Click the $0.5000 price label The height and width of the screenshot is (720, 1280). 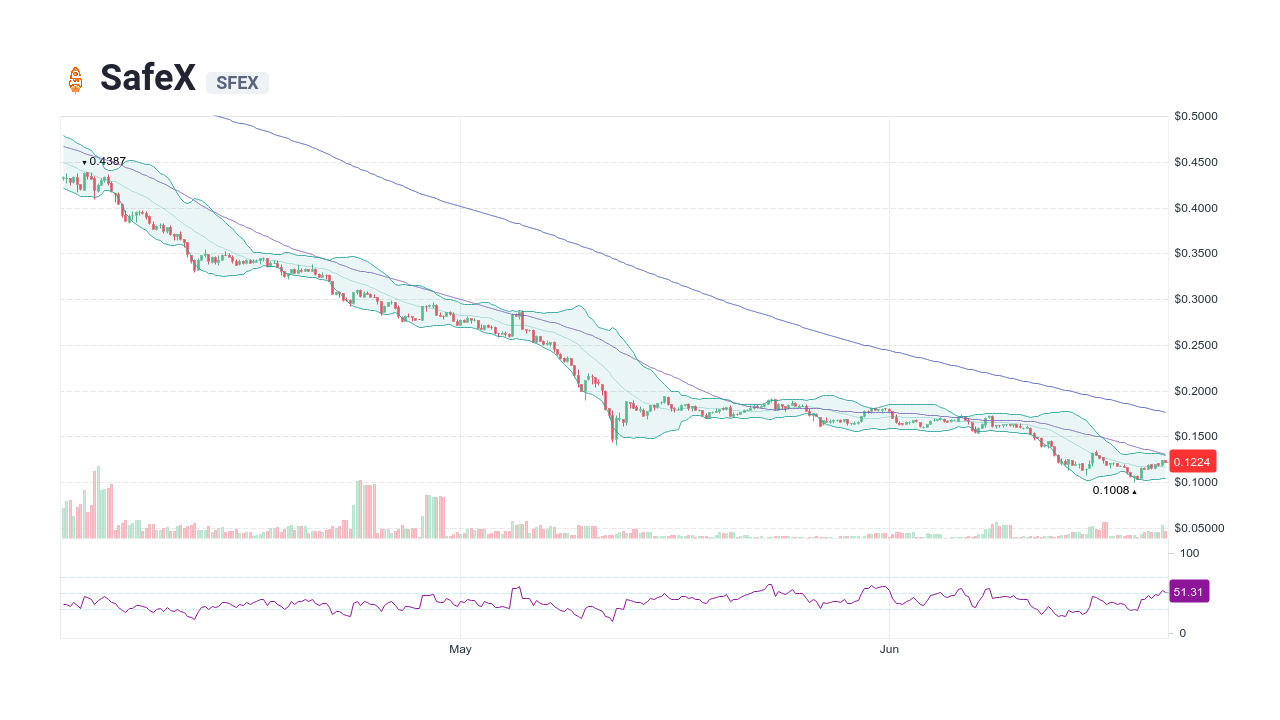[x=1195, y=115]
